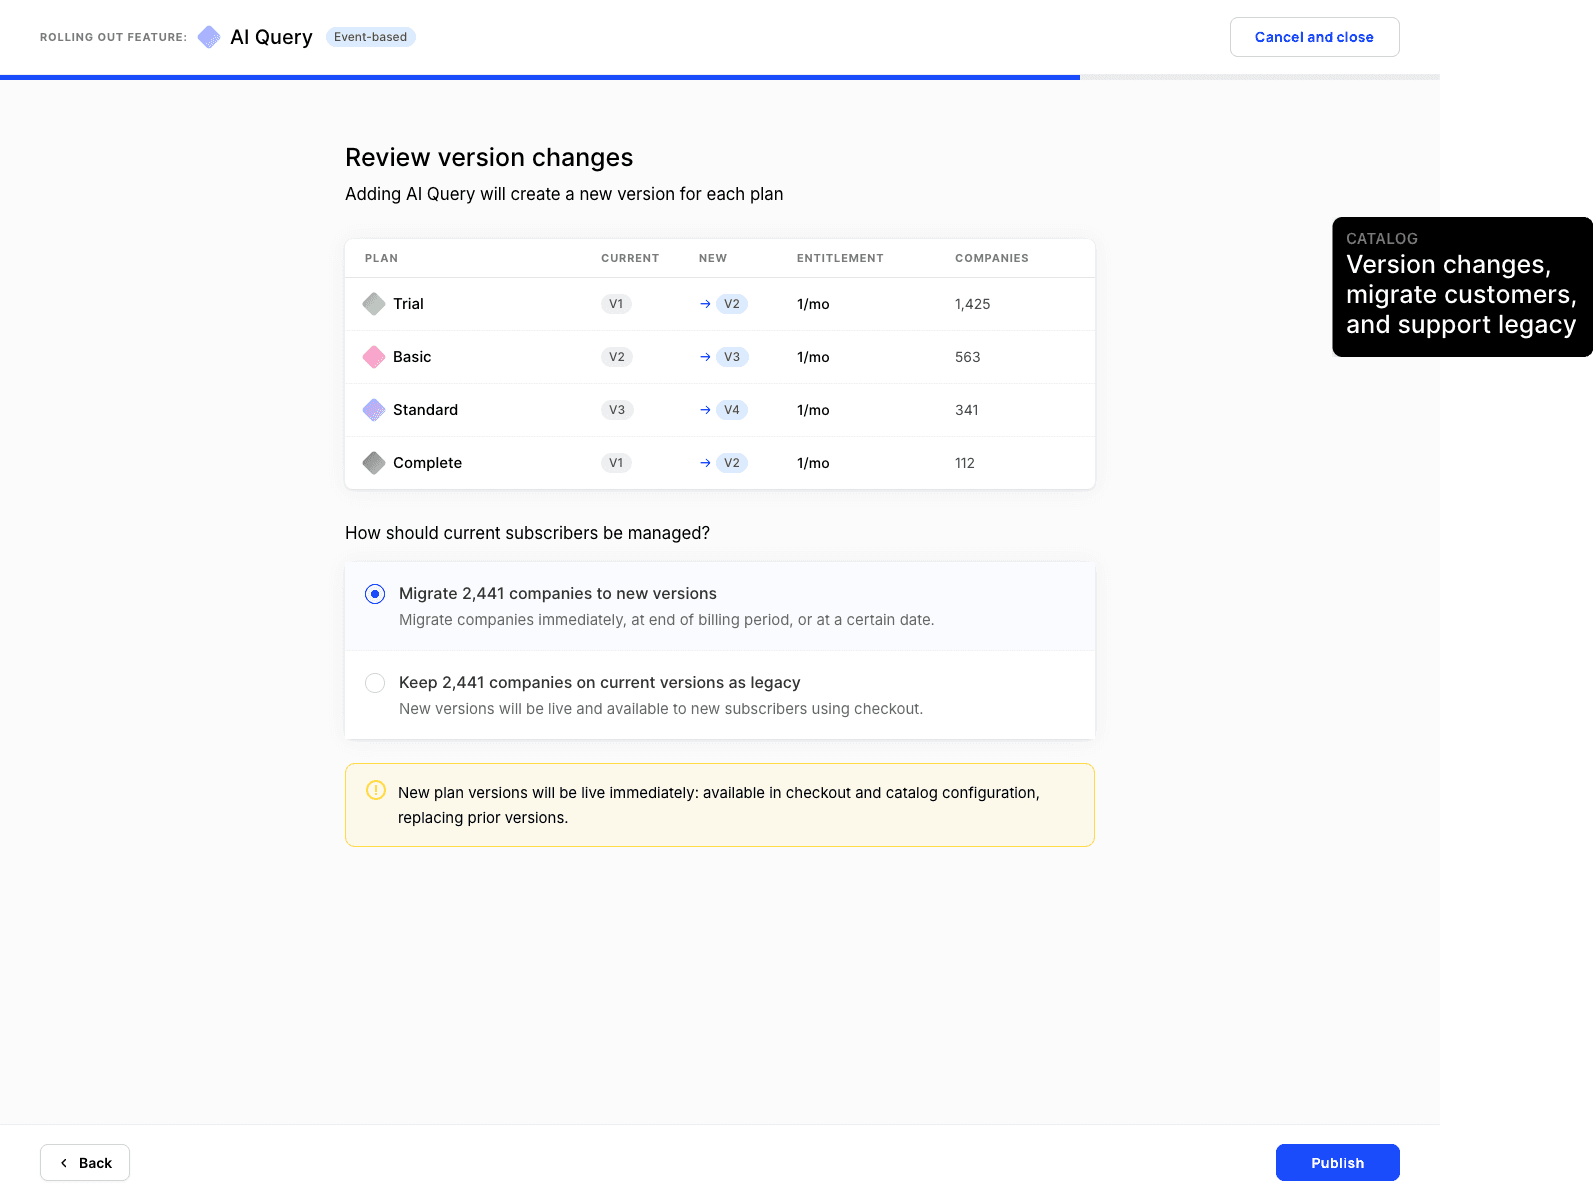Click the AI Query feature diamond icon
Viewport: 1593px width, 1200px height.
point(209,37)
